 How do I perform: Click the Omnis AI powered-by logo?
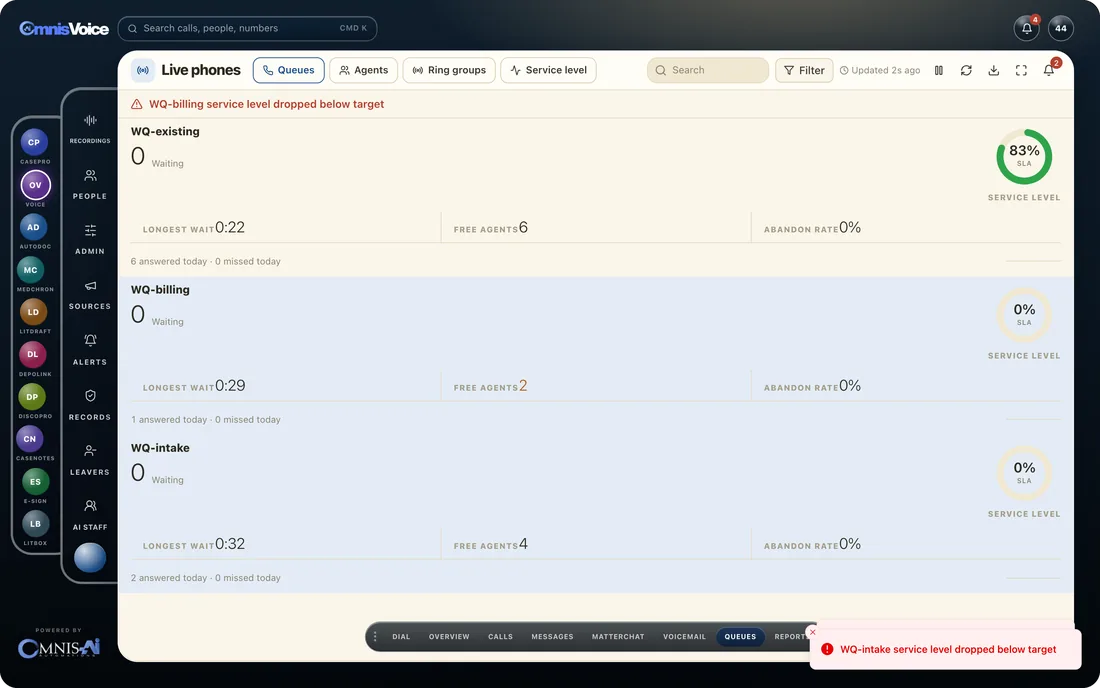(59, 648)
